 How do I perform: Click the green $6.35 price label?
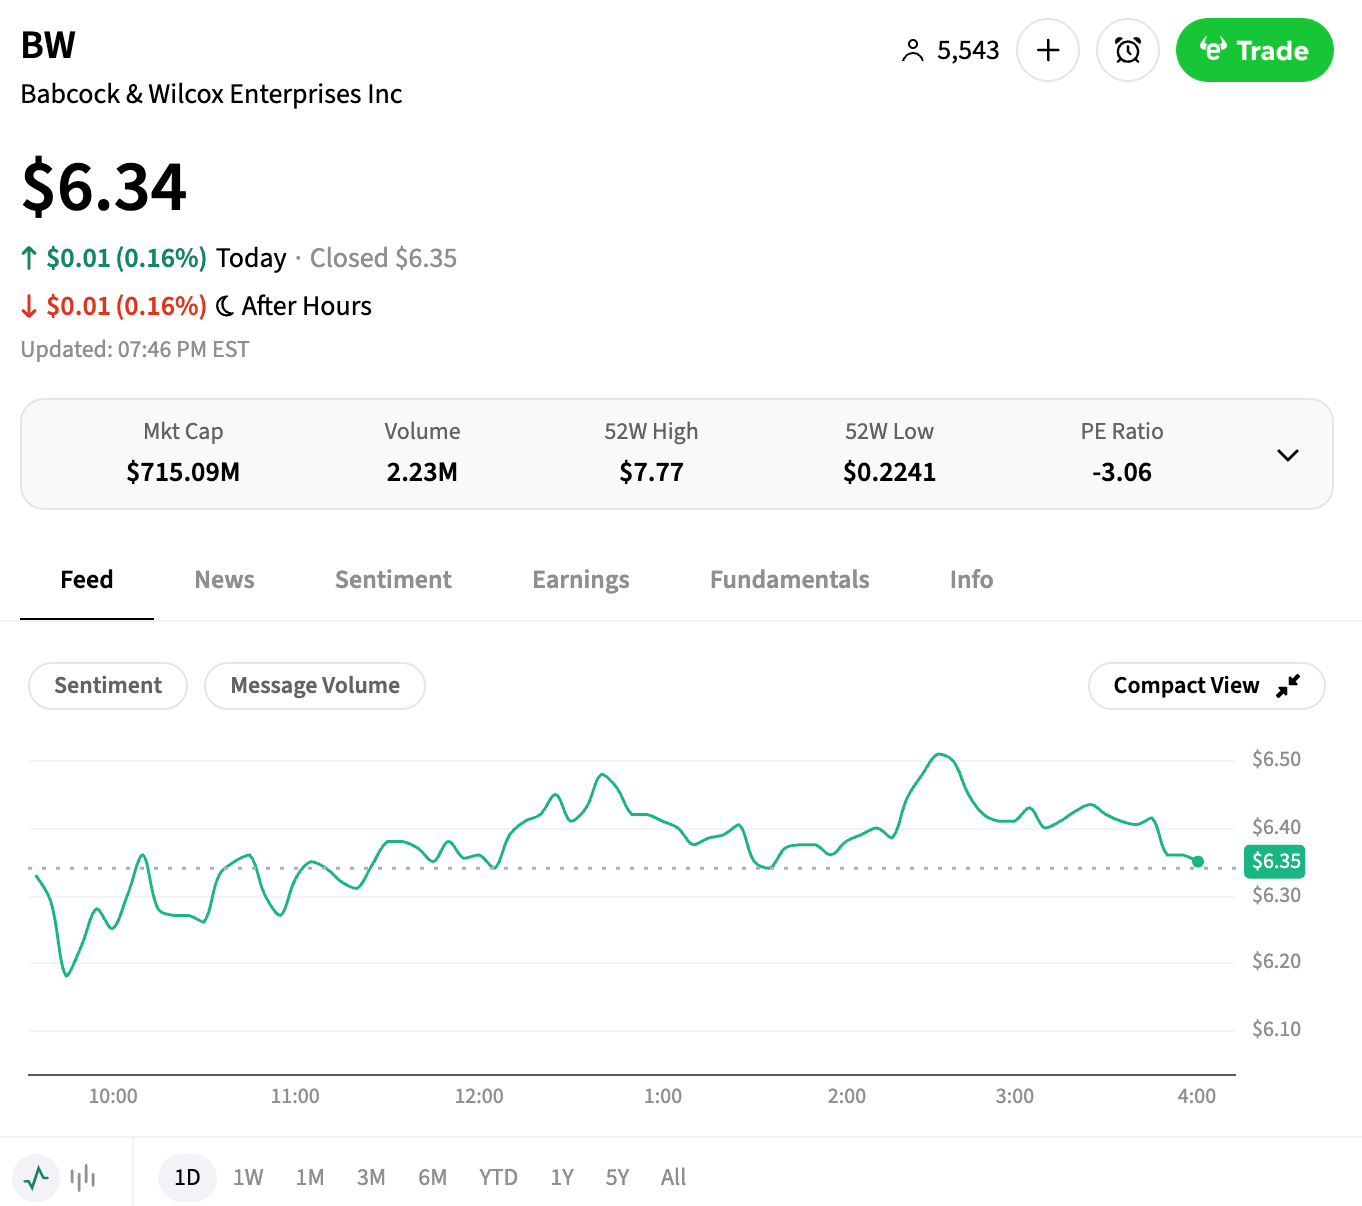click(1275, 861)
